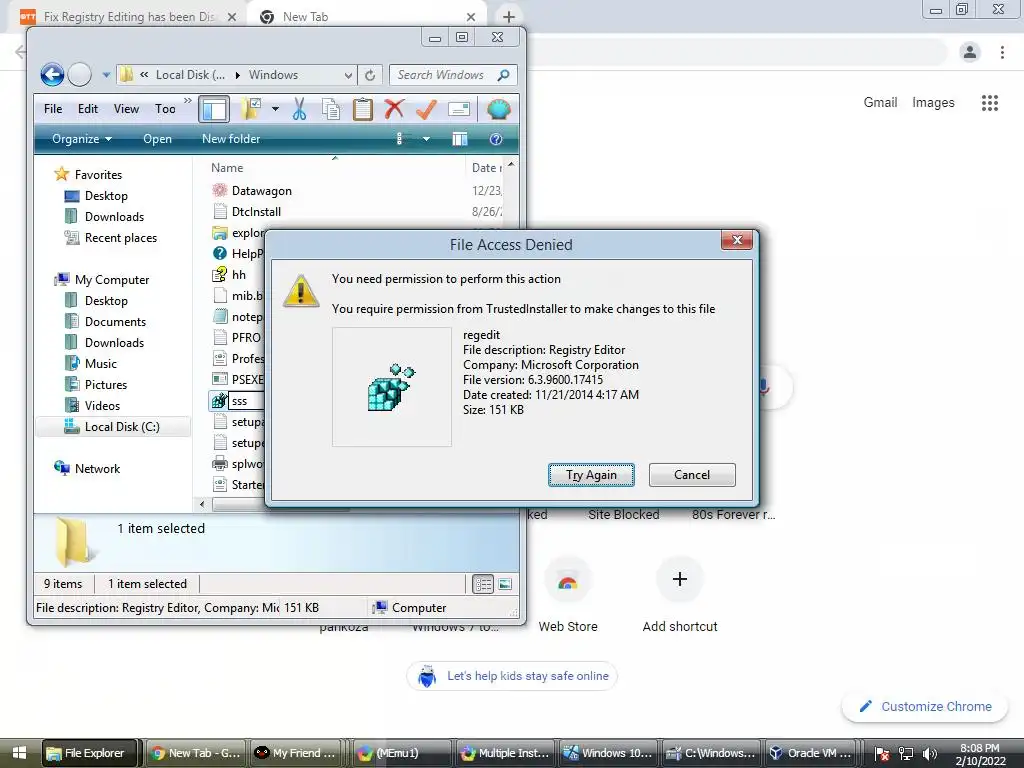Image resolution: width=1024 pixels, height=768 pixels.
Task: Open the File menu
Action: pyautogui.click(x=53, y=109)
